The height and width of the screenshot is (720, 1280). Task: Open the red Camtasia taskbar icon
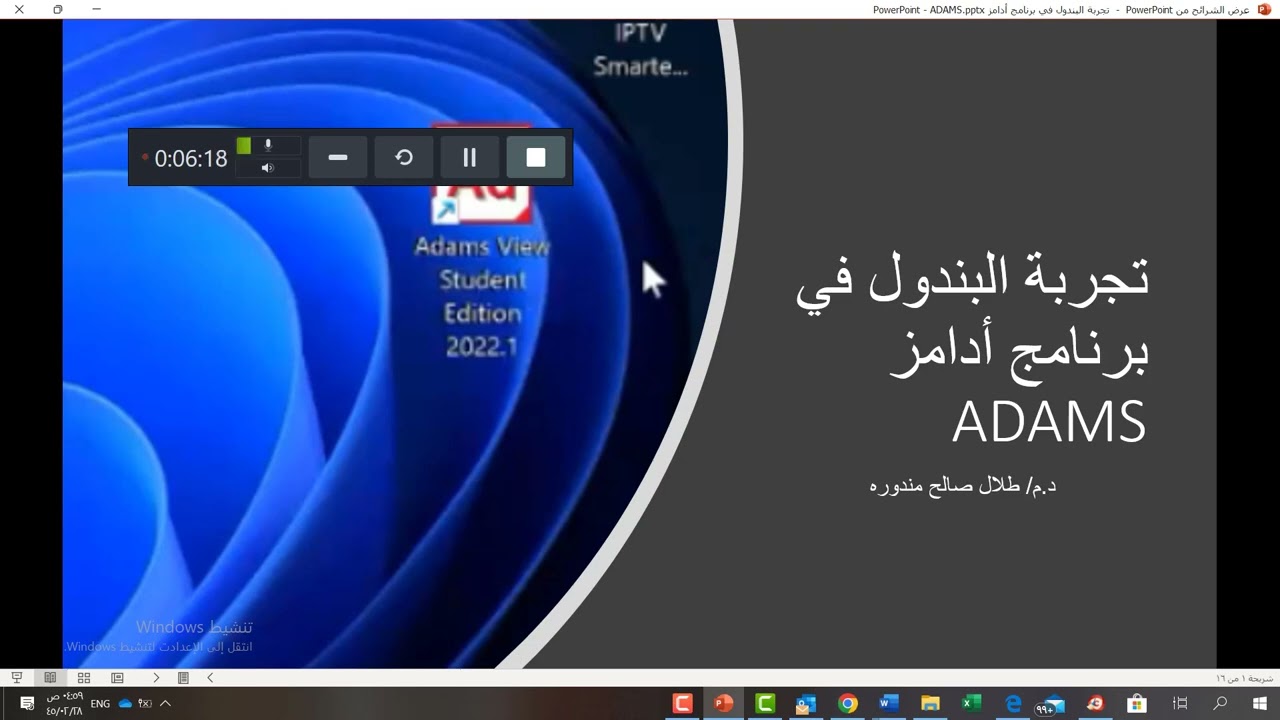[683, 704]
